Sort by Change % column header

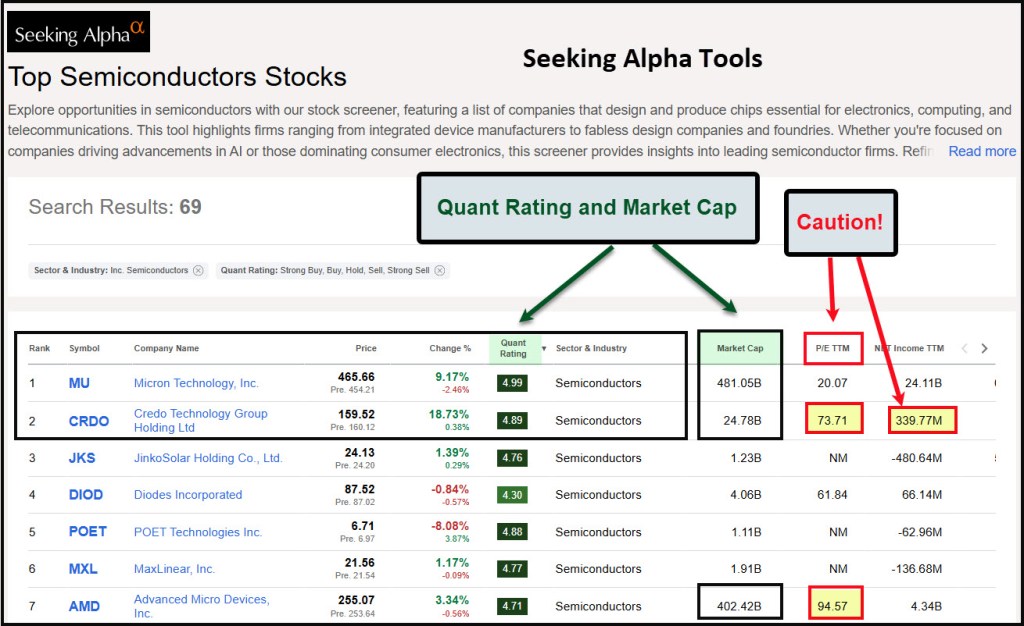pyautogui.click(x=450, y=349)
